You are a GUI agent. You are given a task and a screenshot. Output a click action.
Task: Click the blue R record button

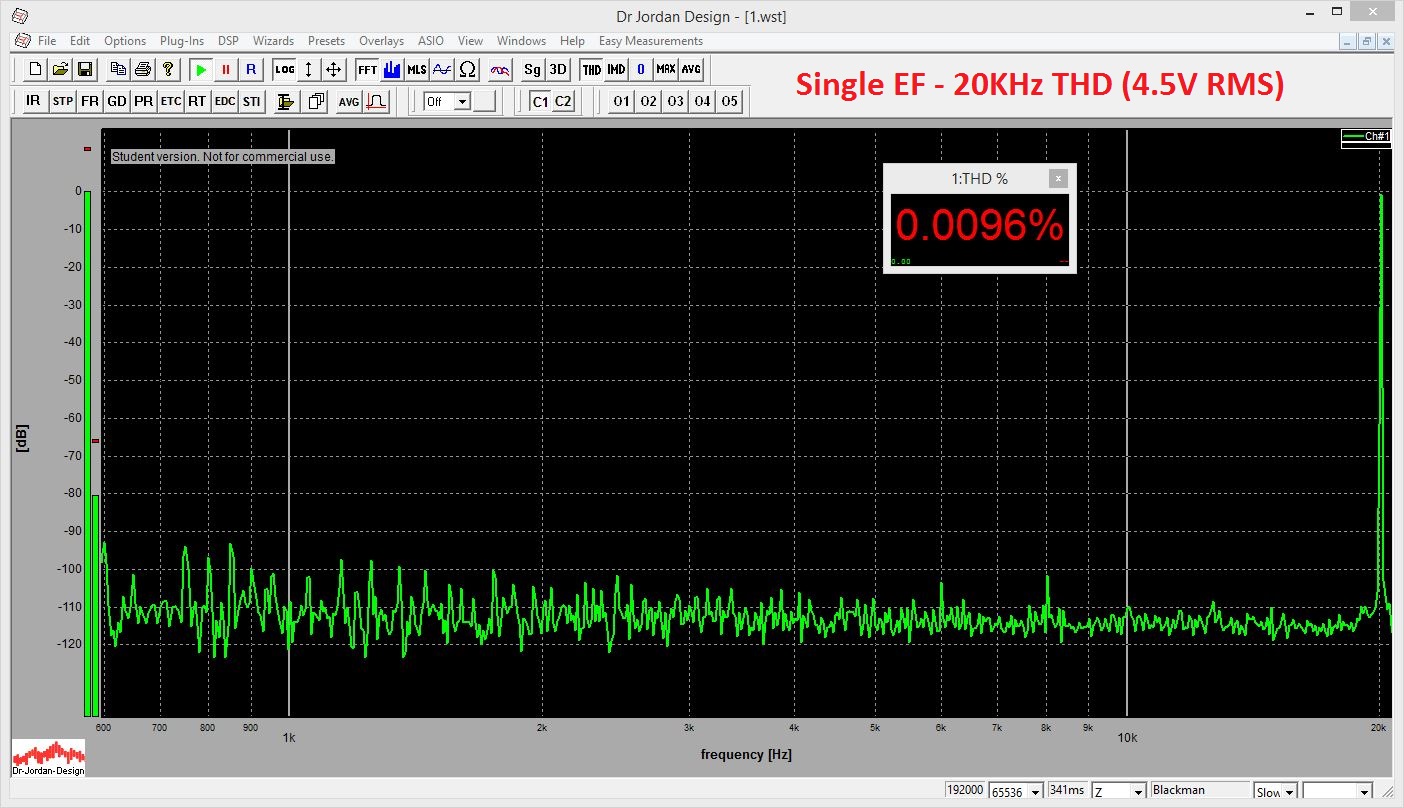[251, 69]
